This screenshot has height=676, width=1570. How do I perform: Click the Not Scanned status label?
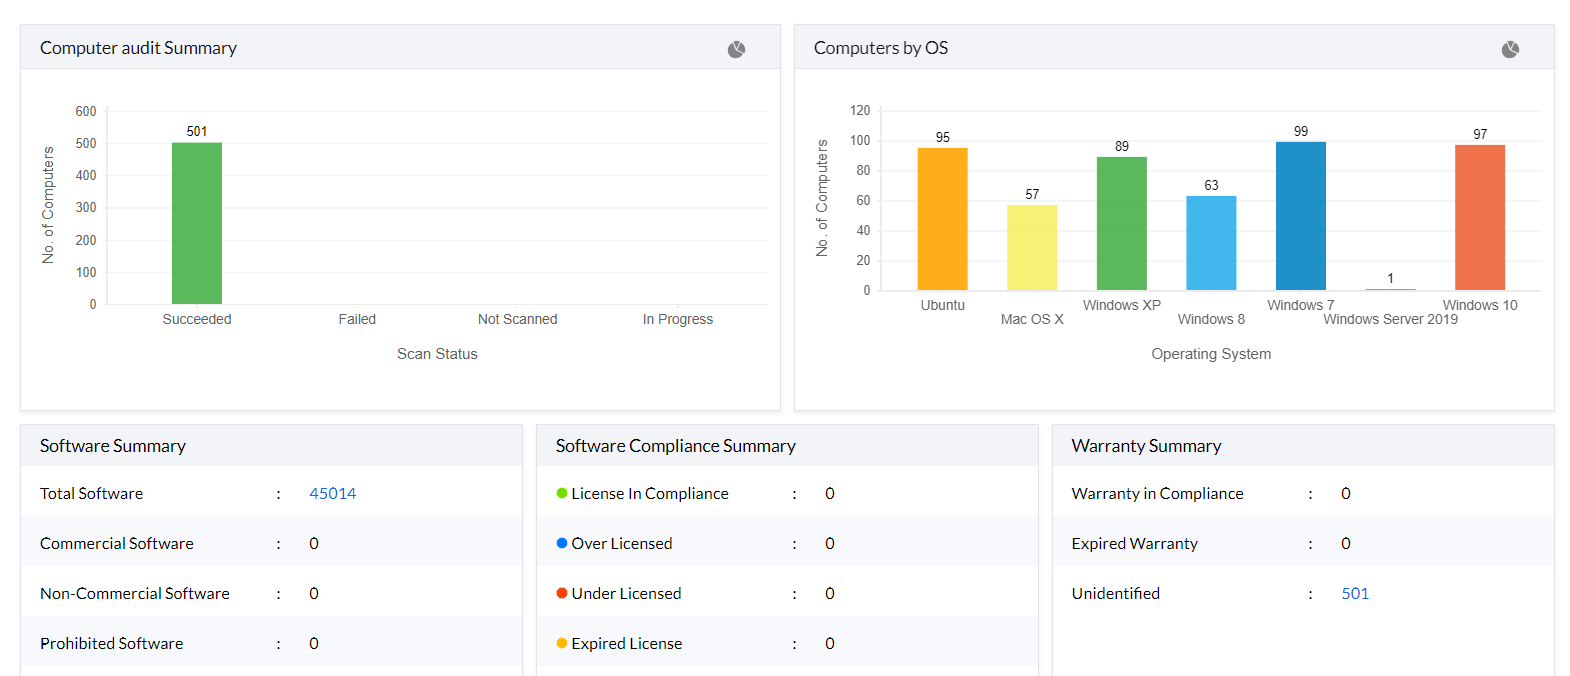tap(517, 319)
